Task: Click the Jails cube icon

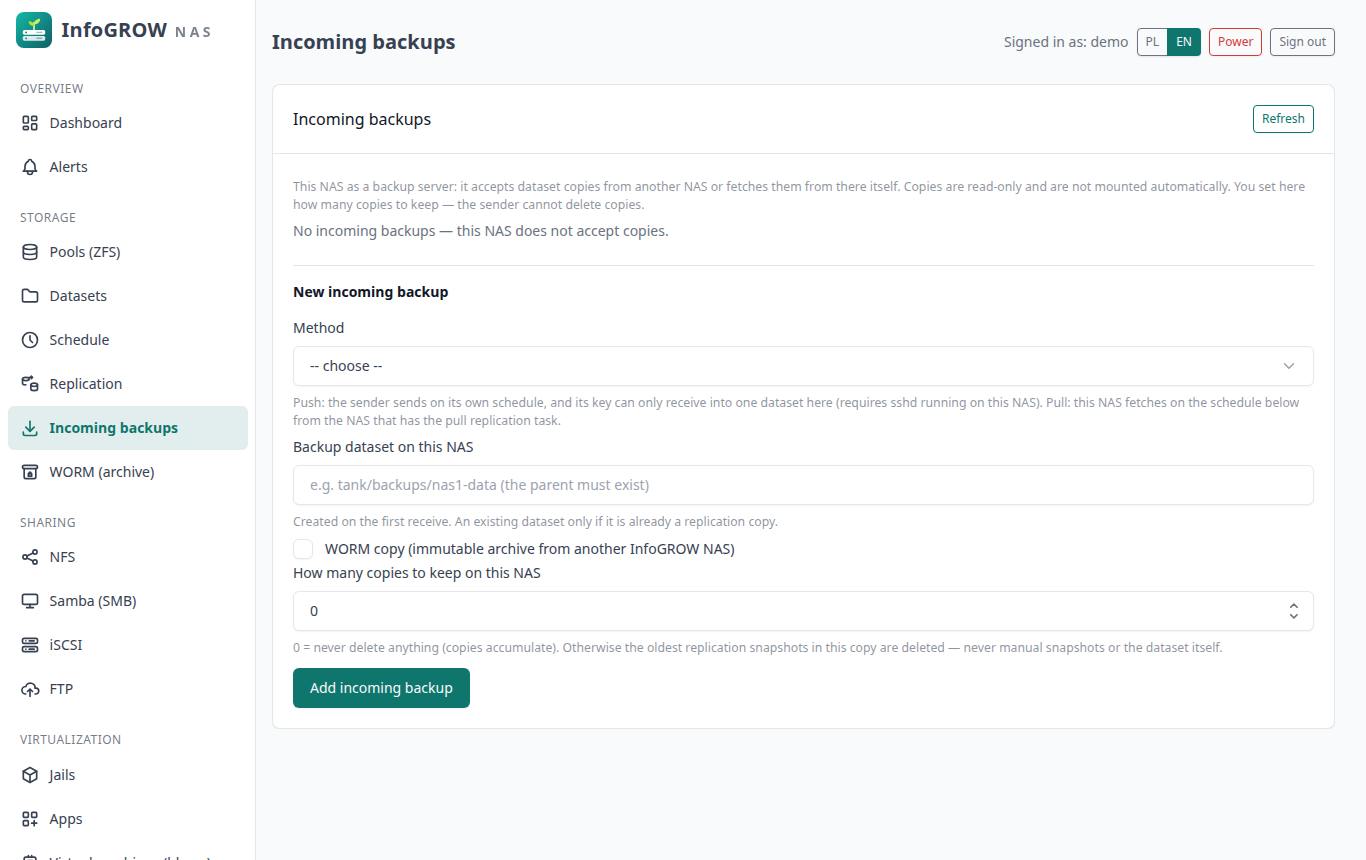Action: click(30, 775)
